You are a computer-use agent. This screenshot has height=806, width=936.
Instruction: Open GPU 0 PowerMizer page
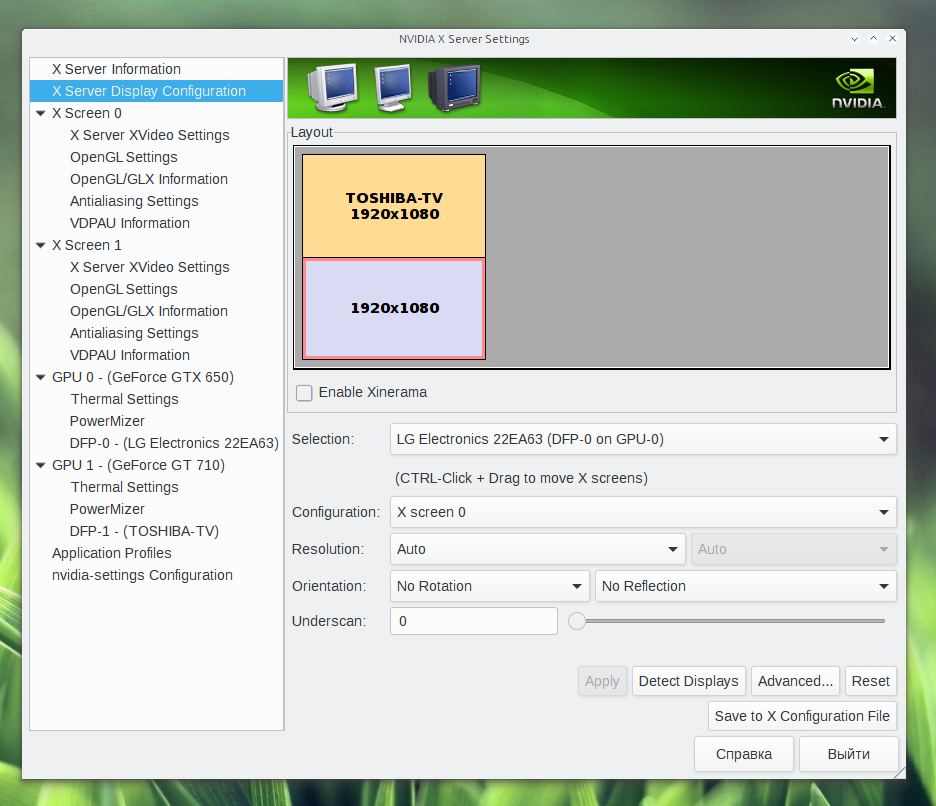(x=156, y=421)
